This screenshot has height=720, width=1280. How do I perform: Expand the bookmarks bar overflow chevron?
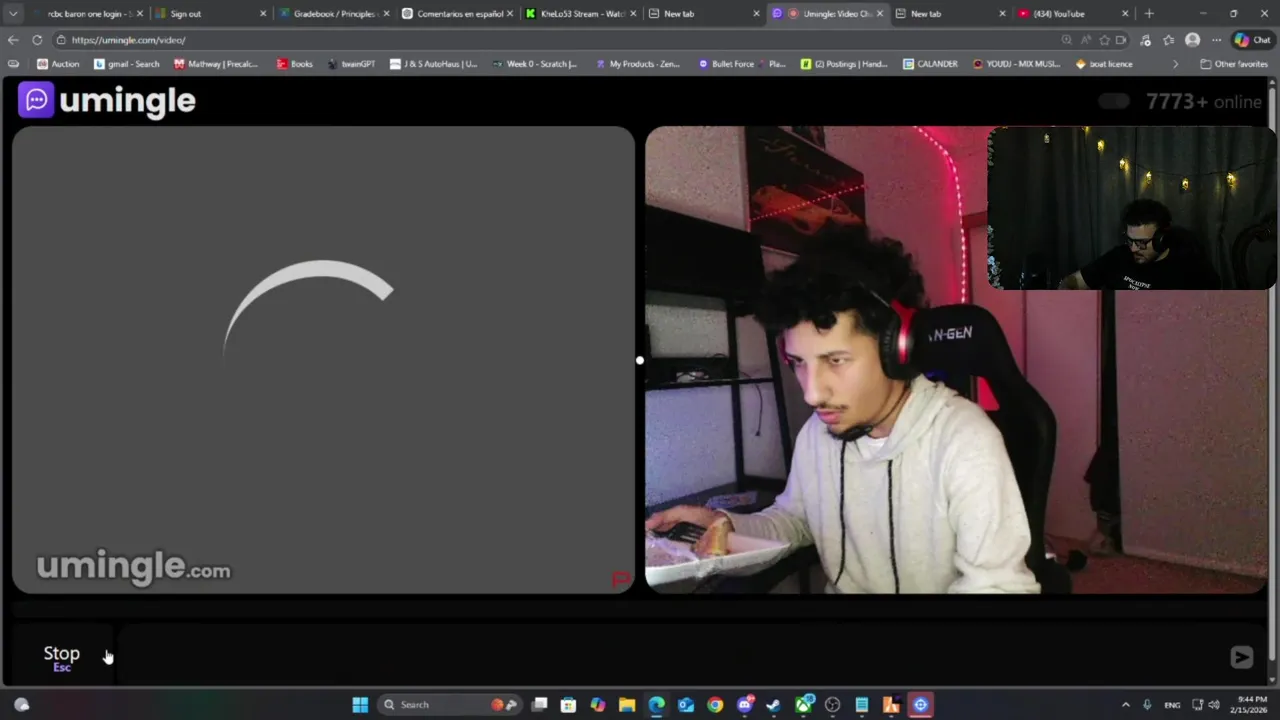point(1175,64)
